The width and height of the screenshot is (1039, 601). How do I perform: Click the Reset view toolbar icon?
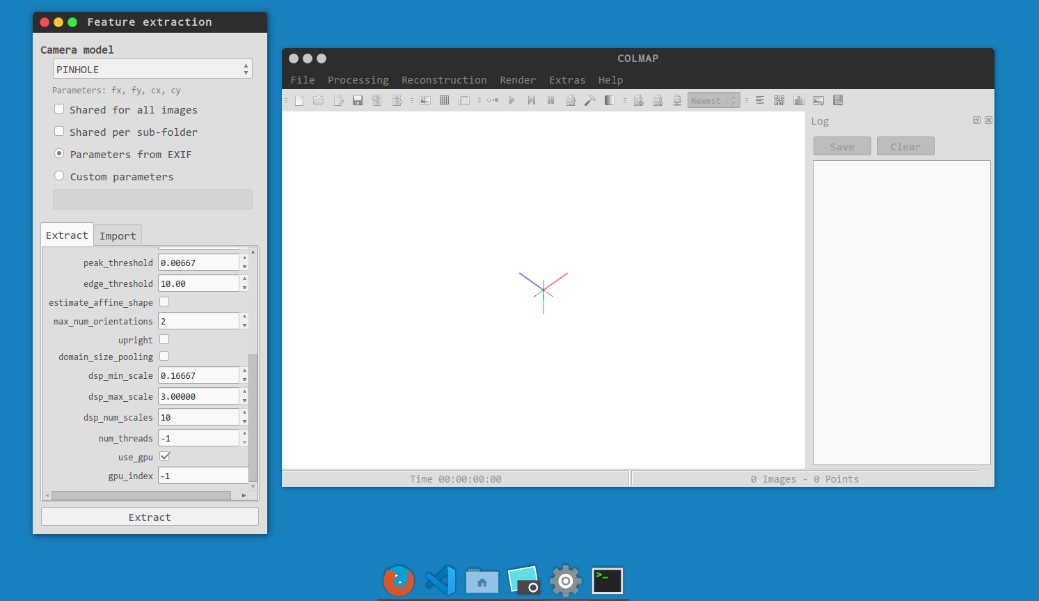pyautogui.click(x=657, y=100)
